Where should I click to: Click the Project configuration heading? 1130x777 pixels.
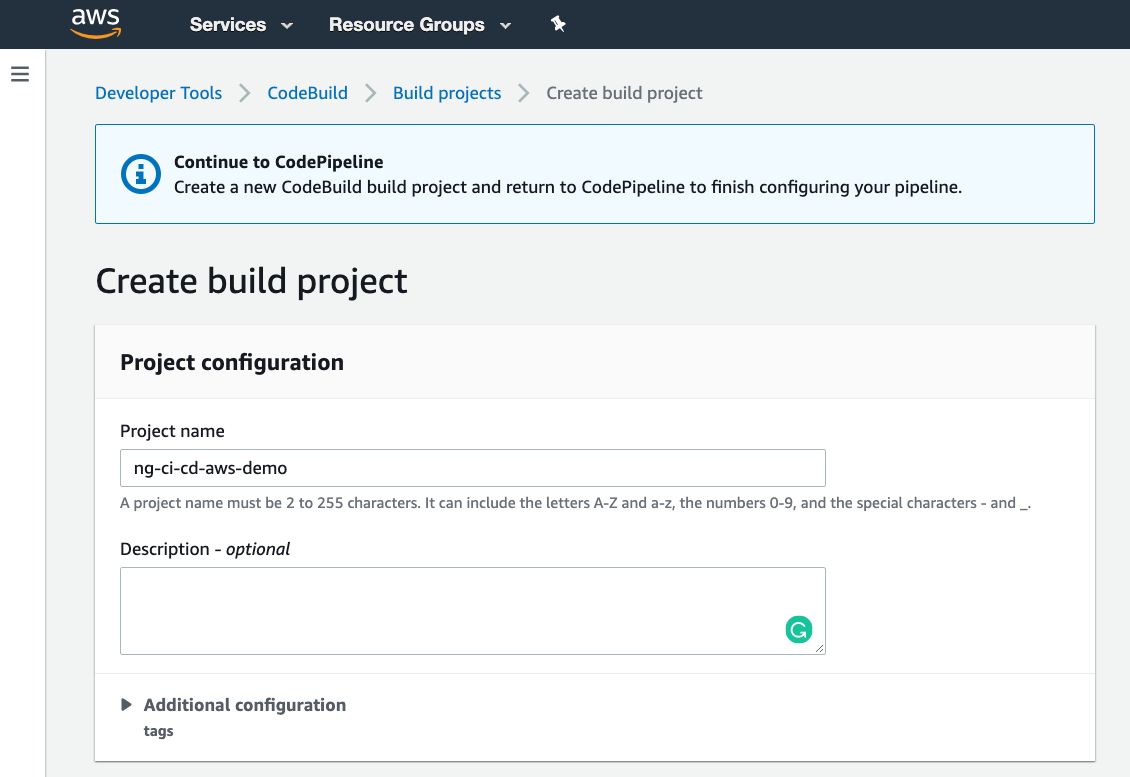(x=232, y=362)
